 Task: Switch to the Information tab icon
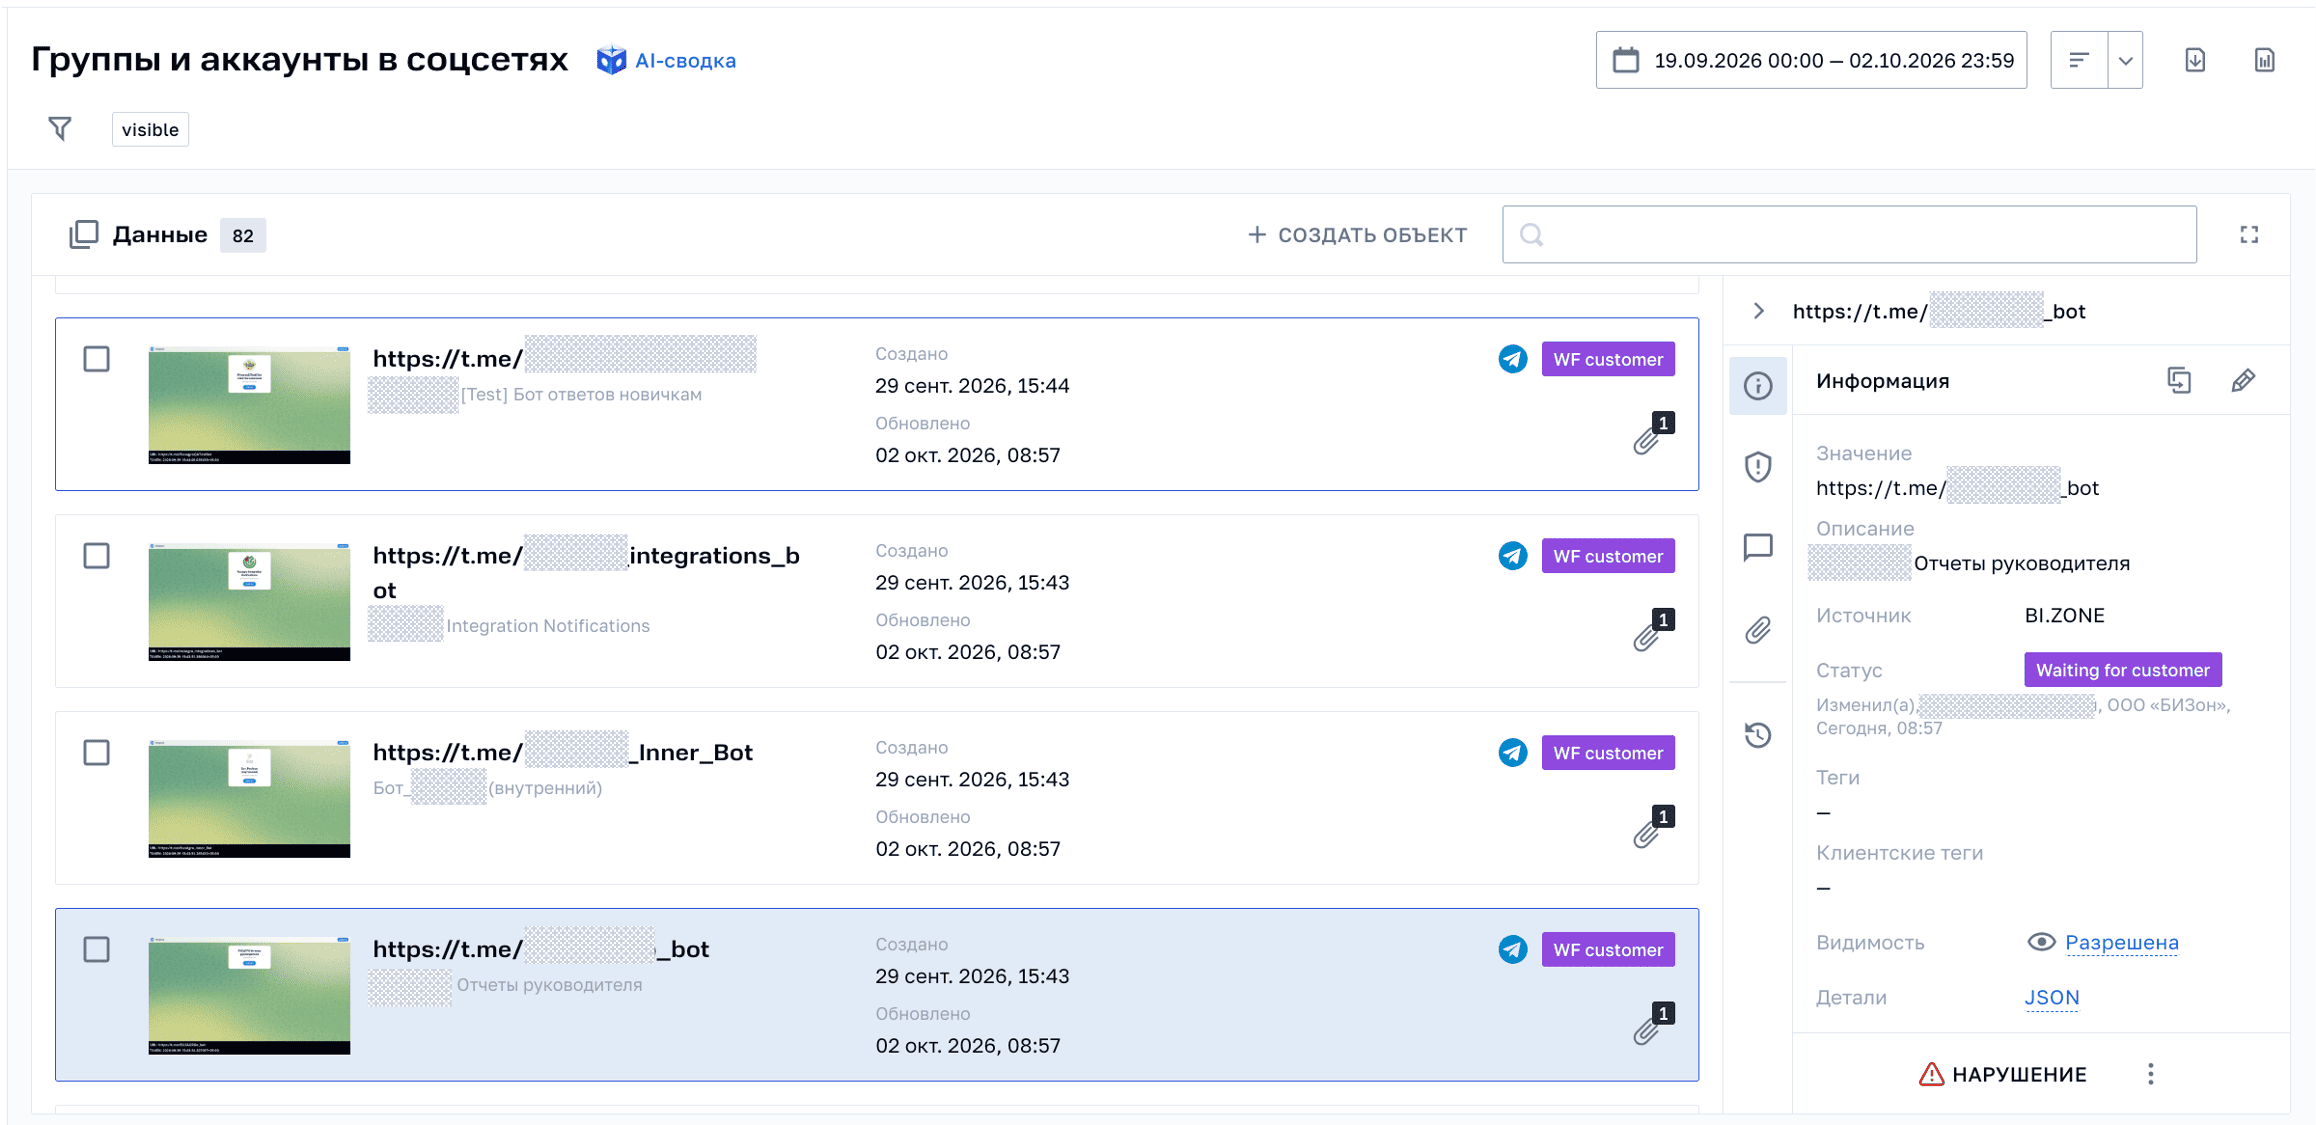coord(1758,385)
